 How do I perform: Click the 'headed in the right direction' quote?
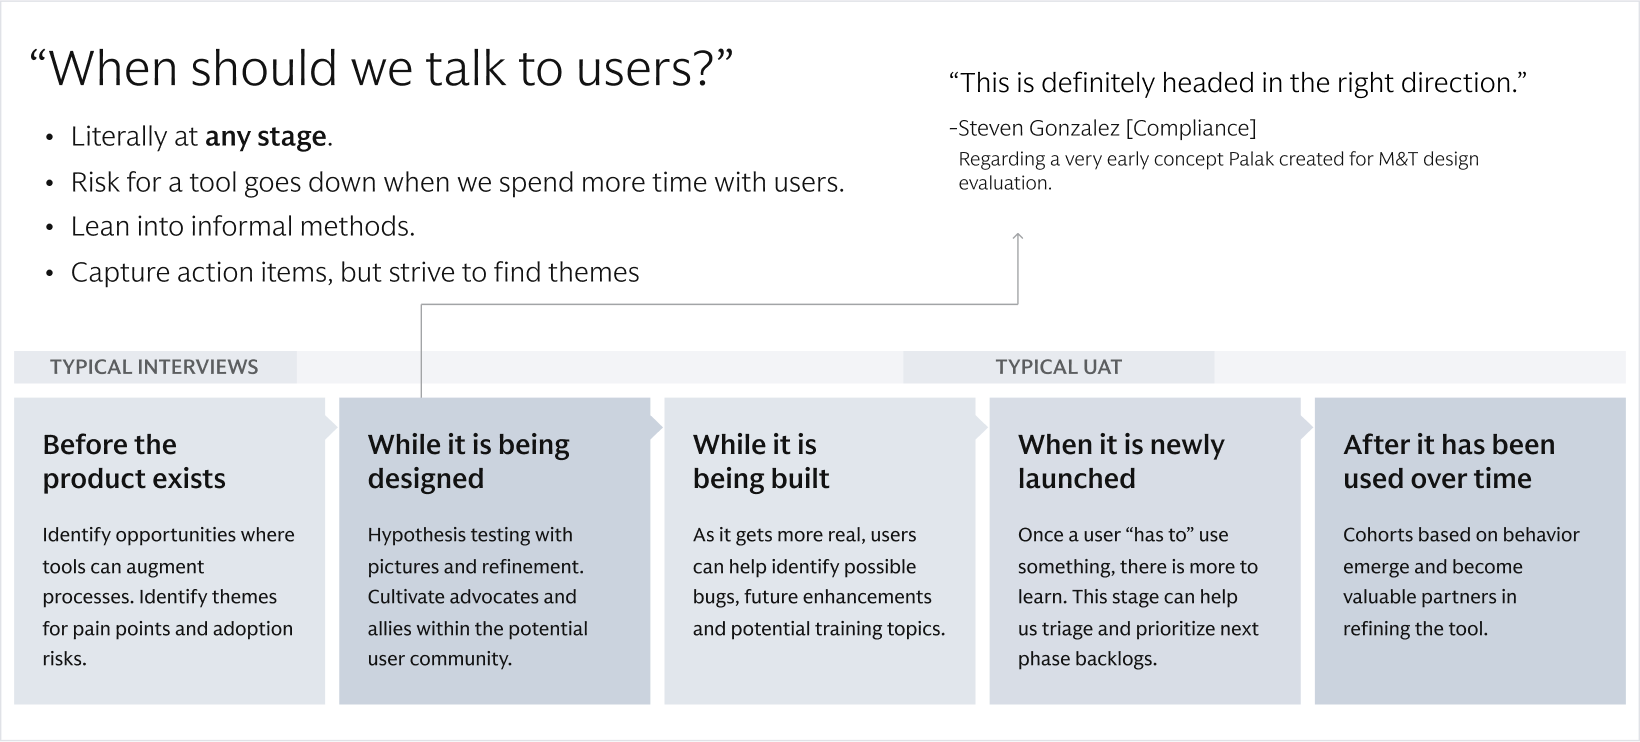click(1237, 83)
